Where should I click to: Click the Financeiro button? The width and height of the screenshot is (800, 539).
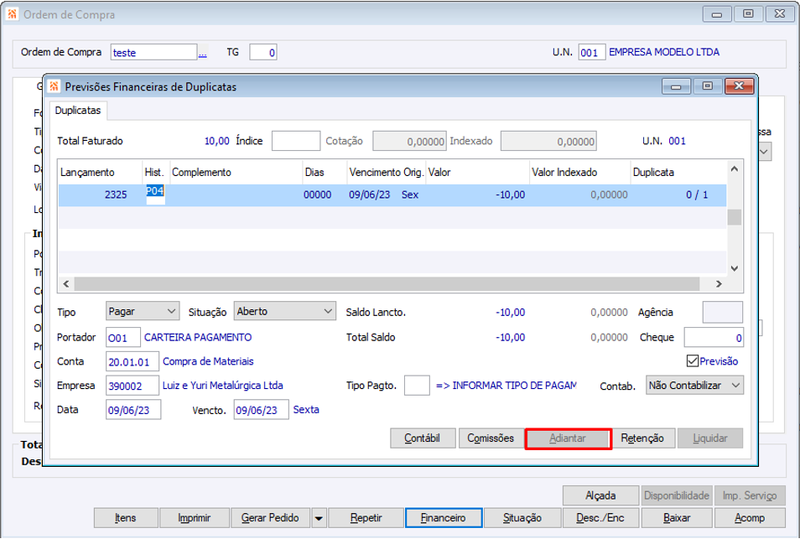(443, 518)
